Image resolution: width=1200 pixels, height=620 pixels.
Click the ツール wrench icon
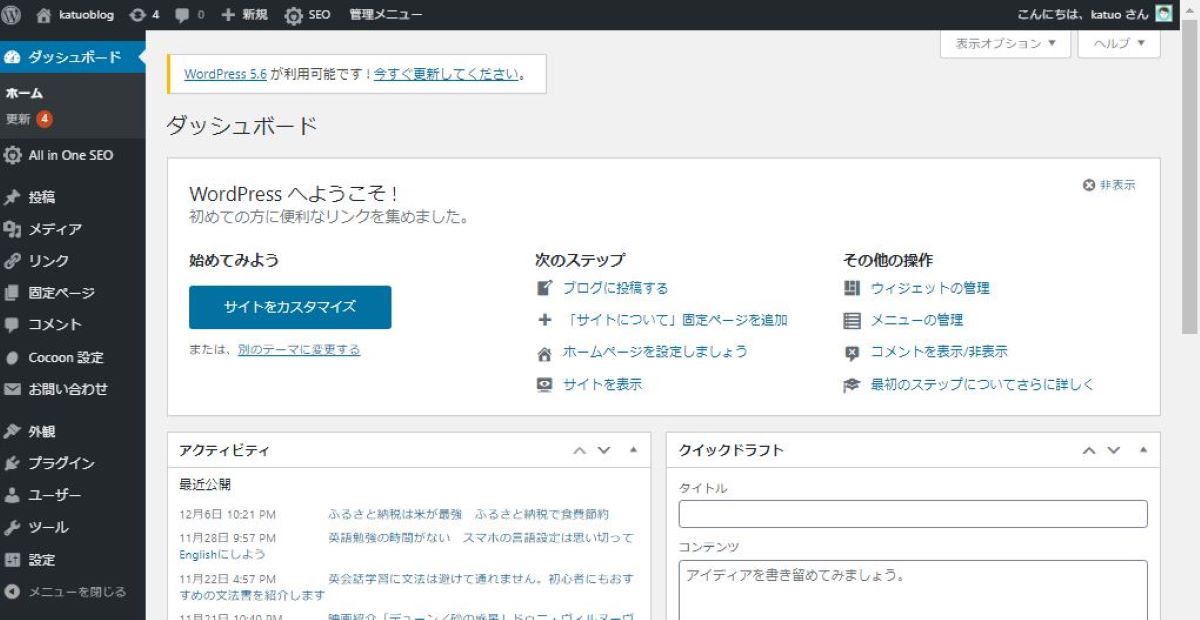pos(12,527)
